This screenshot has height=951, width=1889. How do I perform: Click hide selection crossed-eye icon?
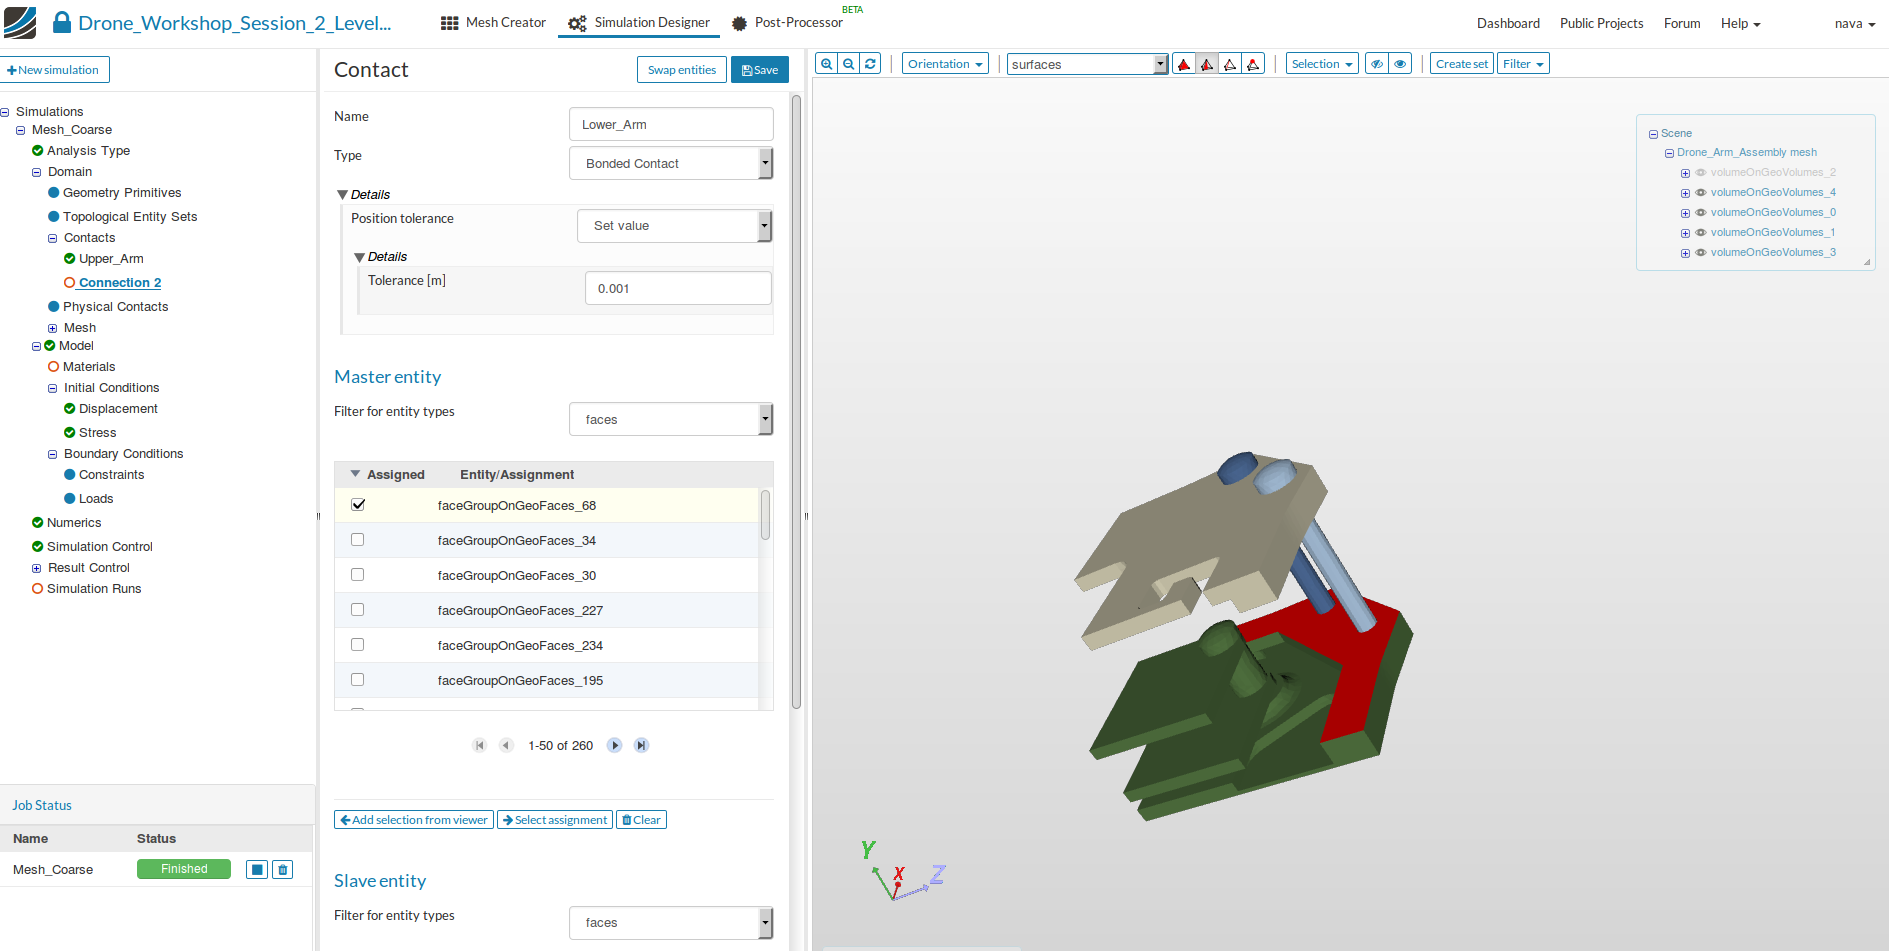coord(1377,64)
